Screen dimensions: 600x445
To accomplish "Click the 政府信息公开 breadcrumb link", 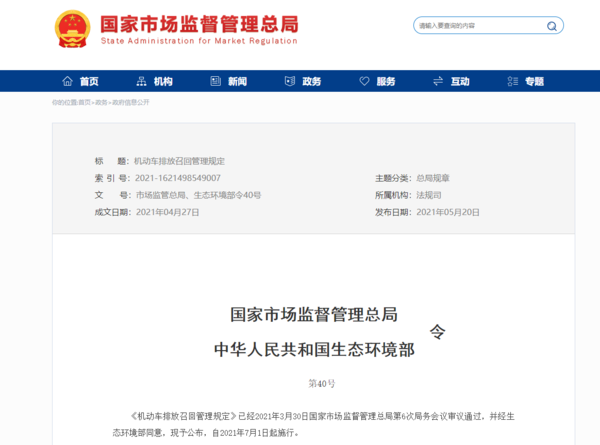I will pyautogui.click(x=130, y=102).
